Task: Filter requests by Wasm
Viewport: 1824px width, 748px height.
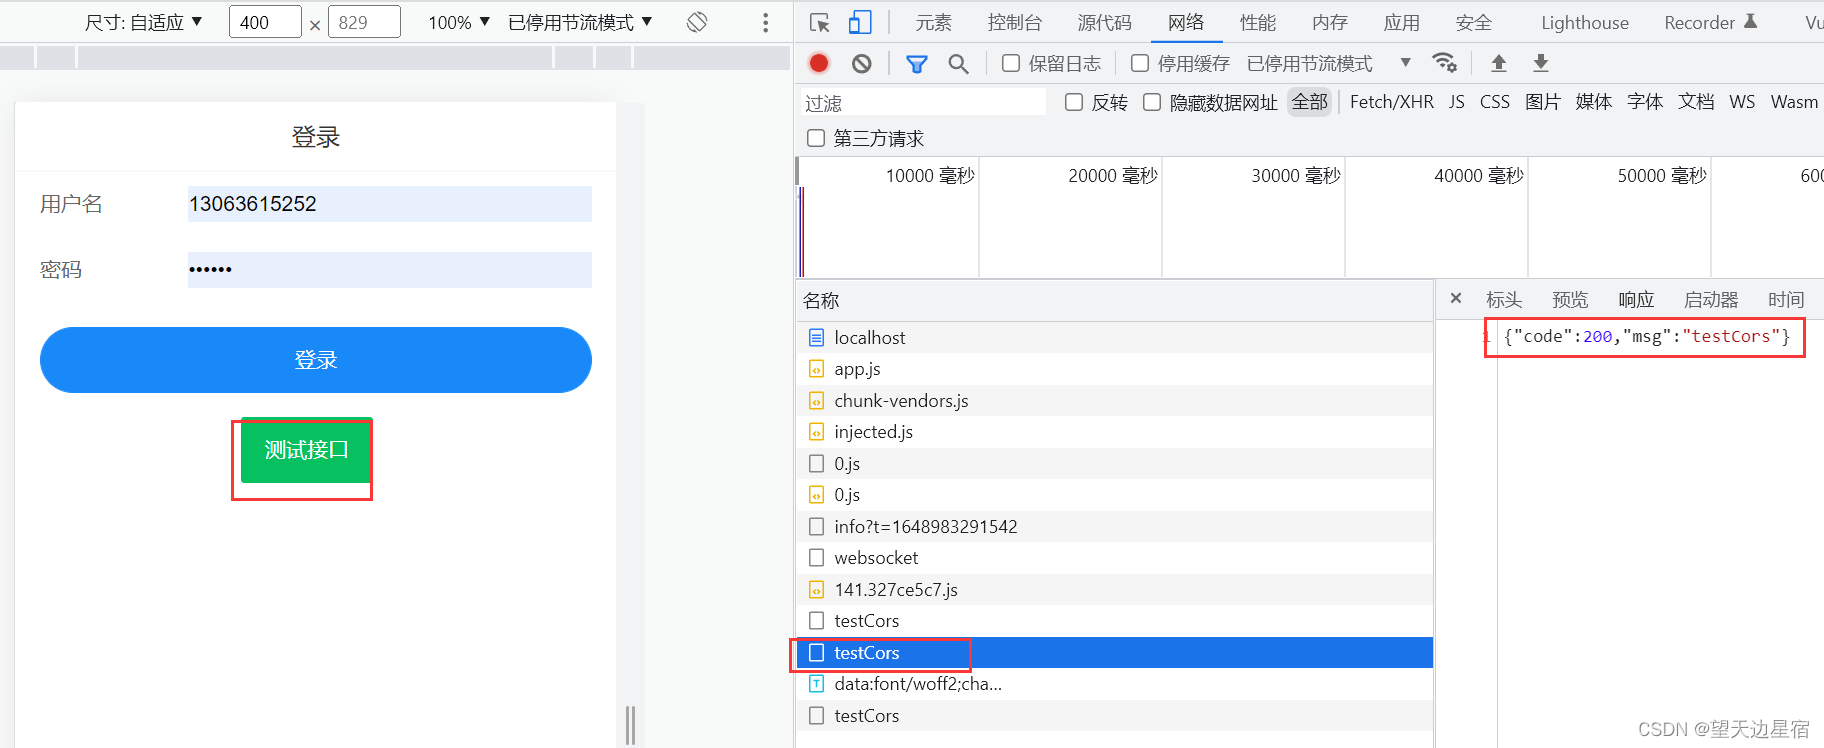Action: [1794, 102]
